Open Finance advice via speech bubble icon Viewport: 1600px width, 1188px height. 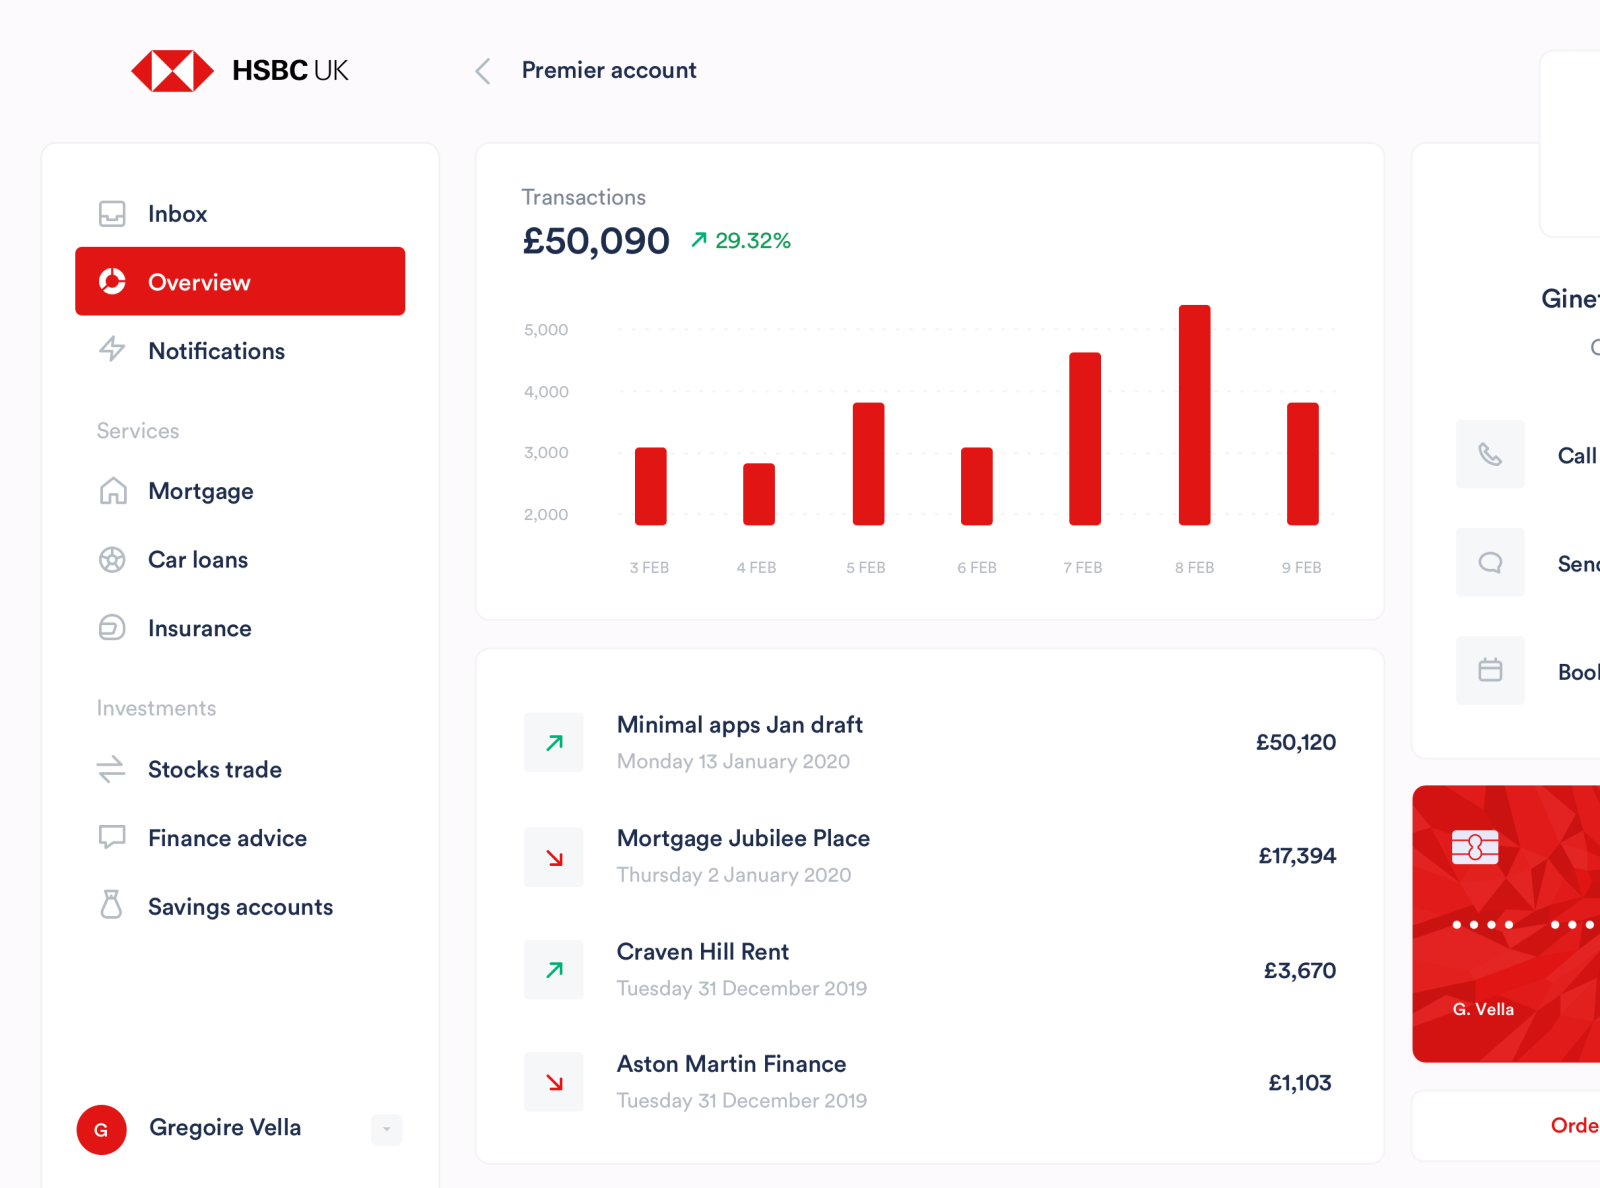pyautogui.click(x=112, y=837)
